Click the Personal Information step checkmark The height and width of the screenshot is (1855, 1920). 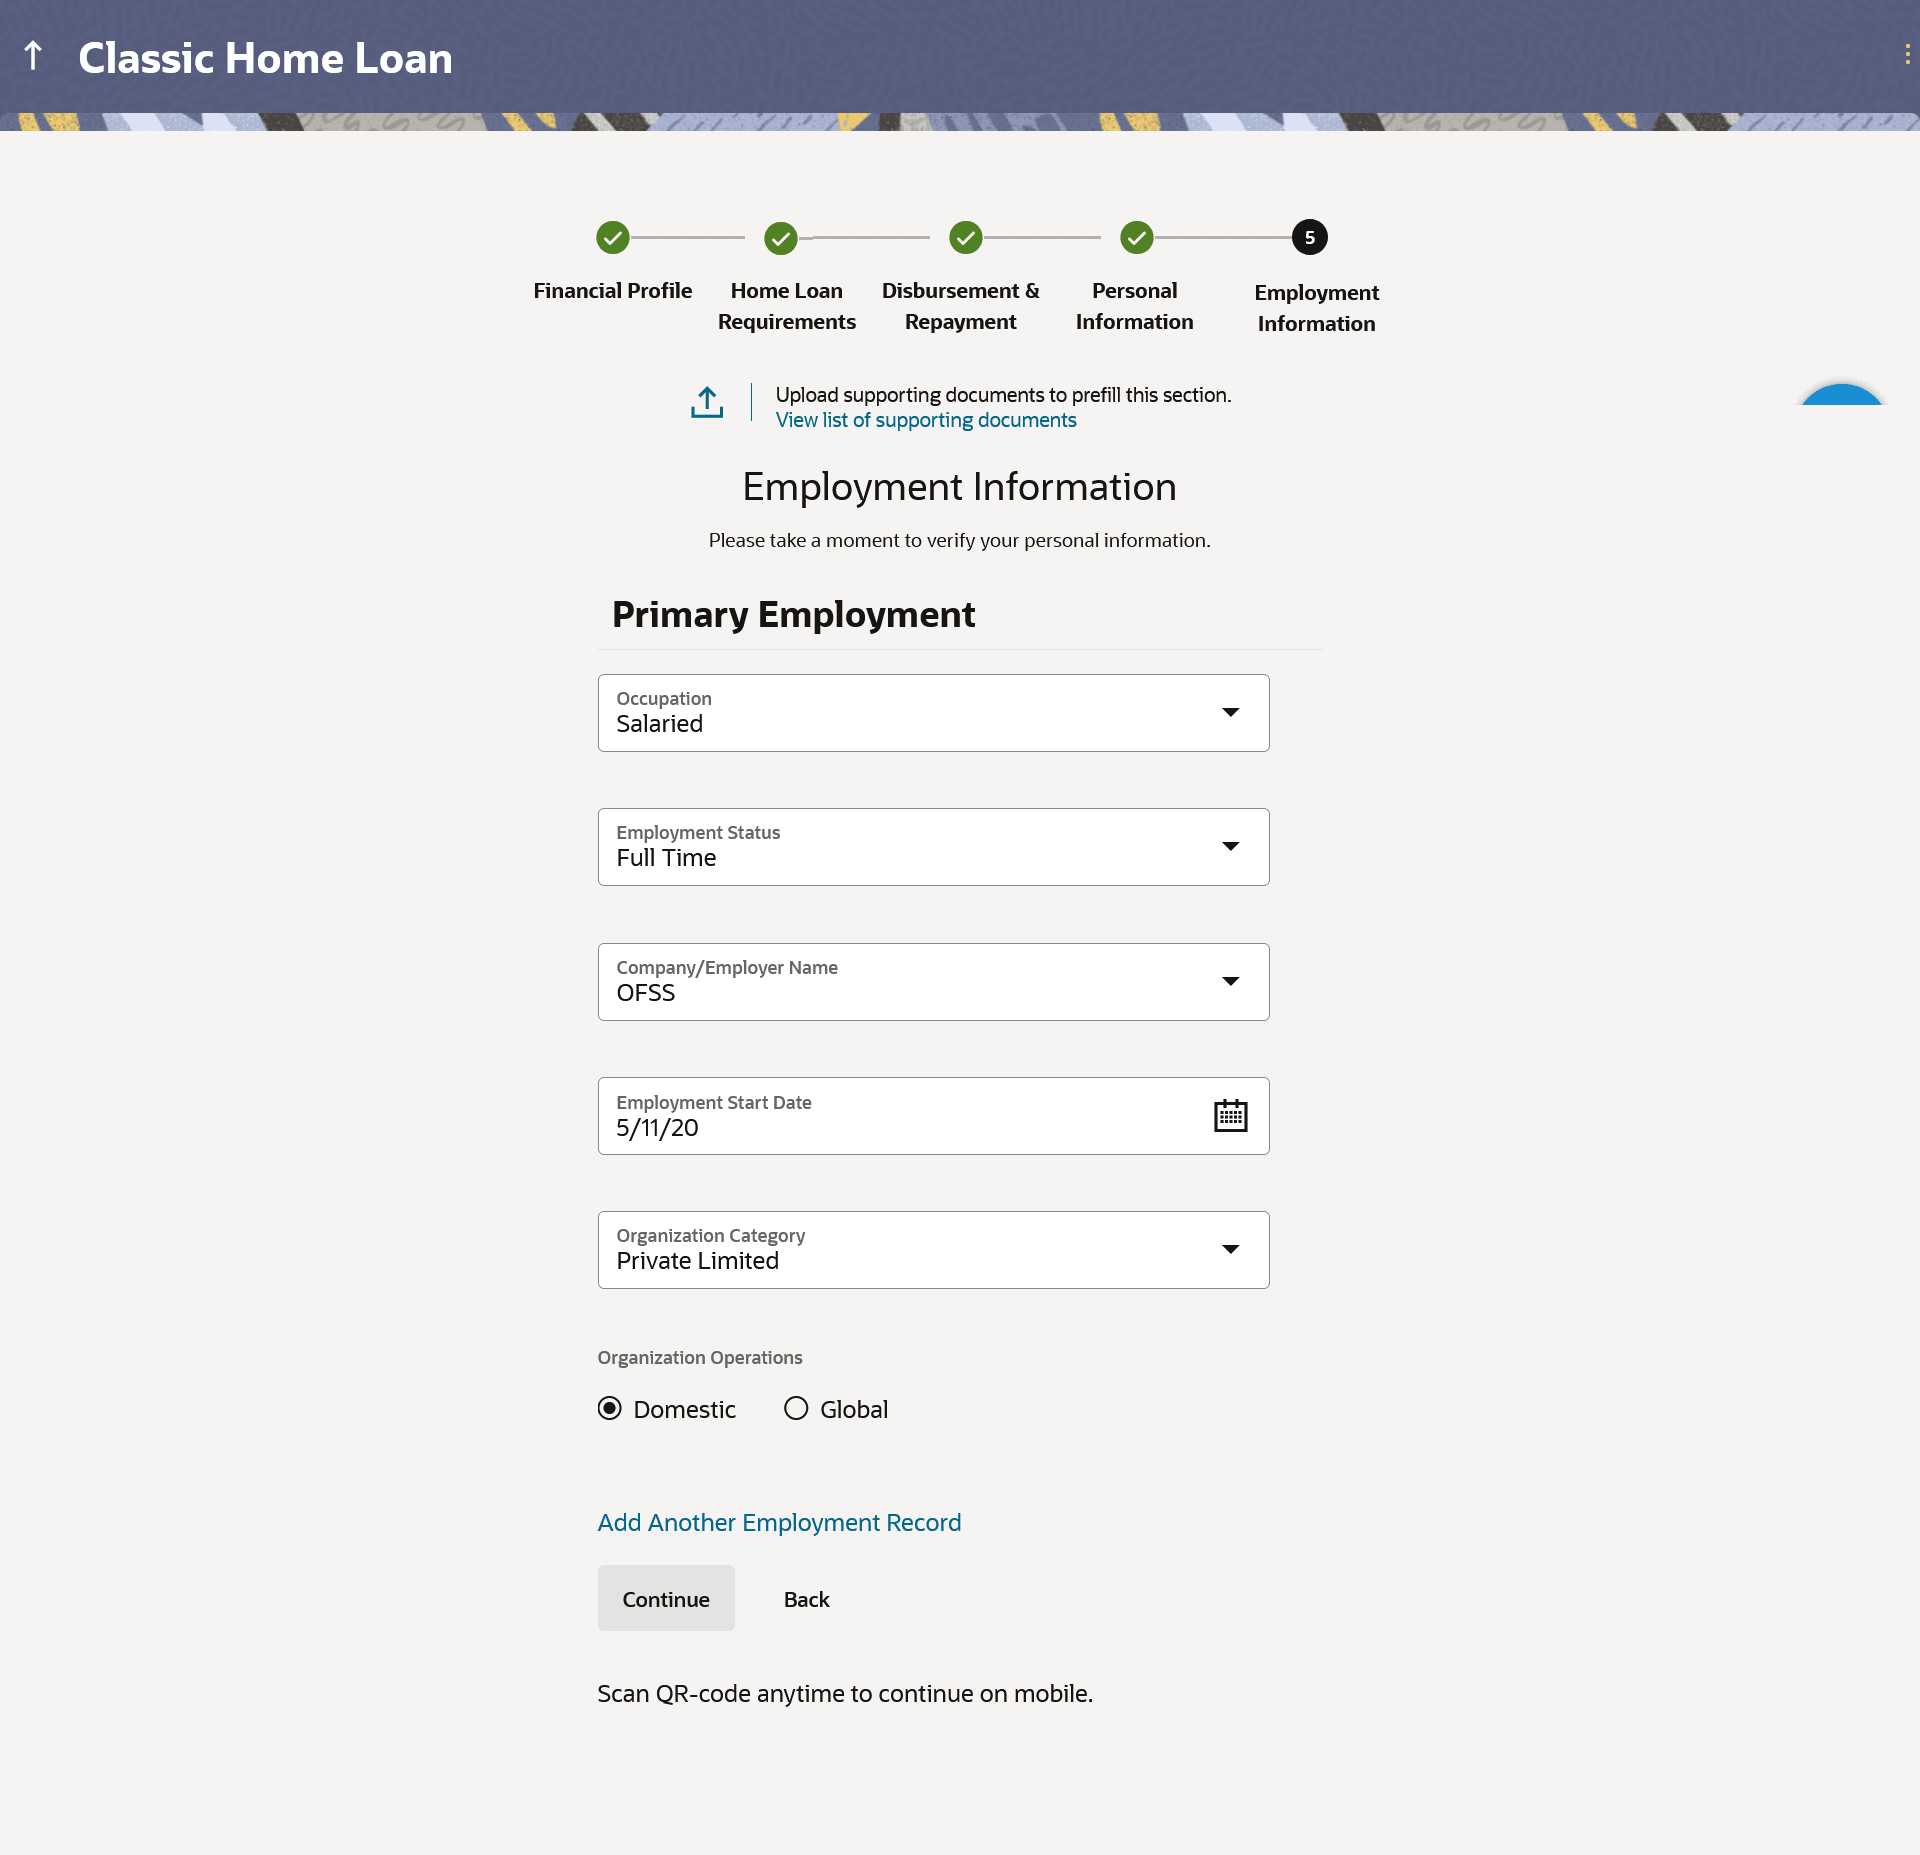(1136, 238)
